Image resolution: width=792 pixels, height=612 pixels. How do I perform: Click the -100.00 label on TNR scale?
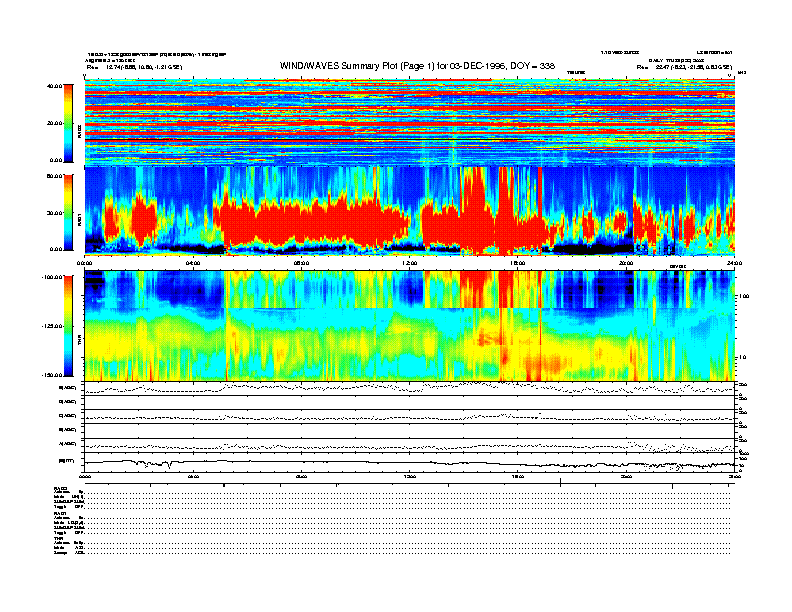click(53, 277)
